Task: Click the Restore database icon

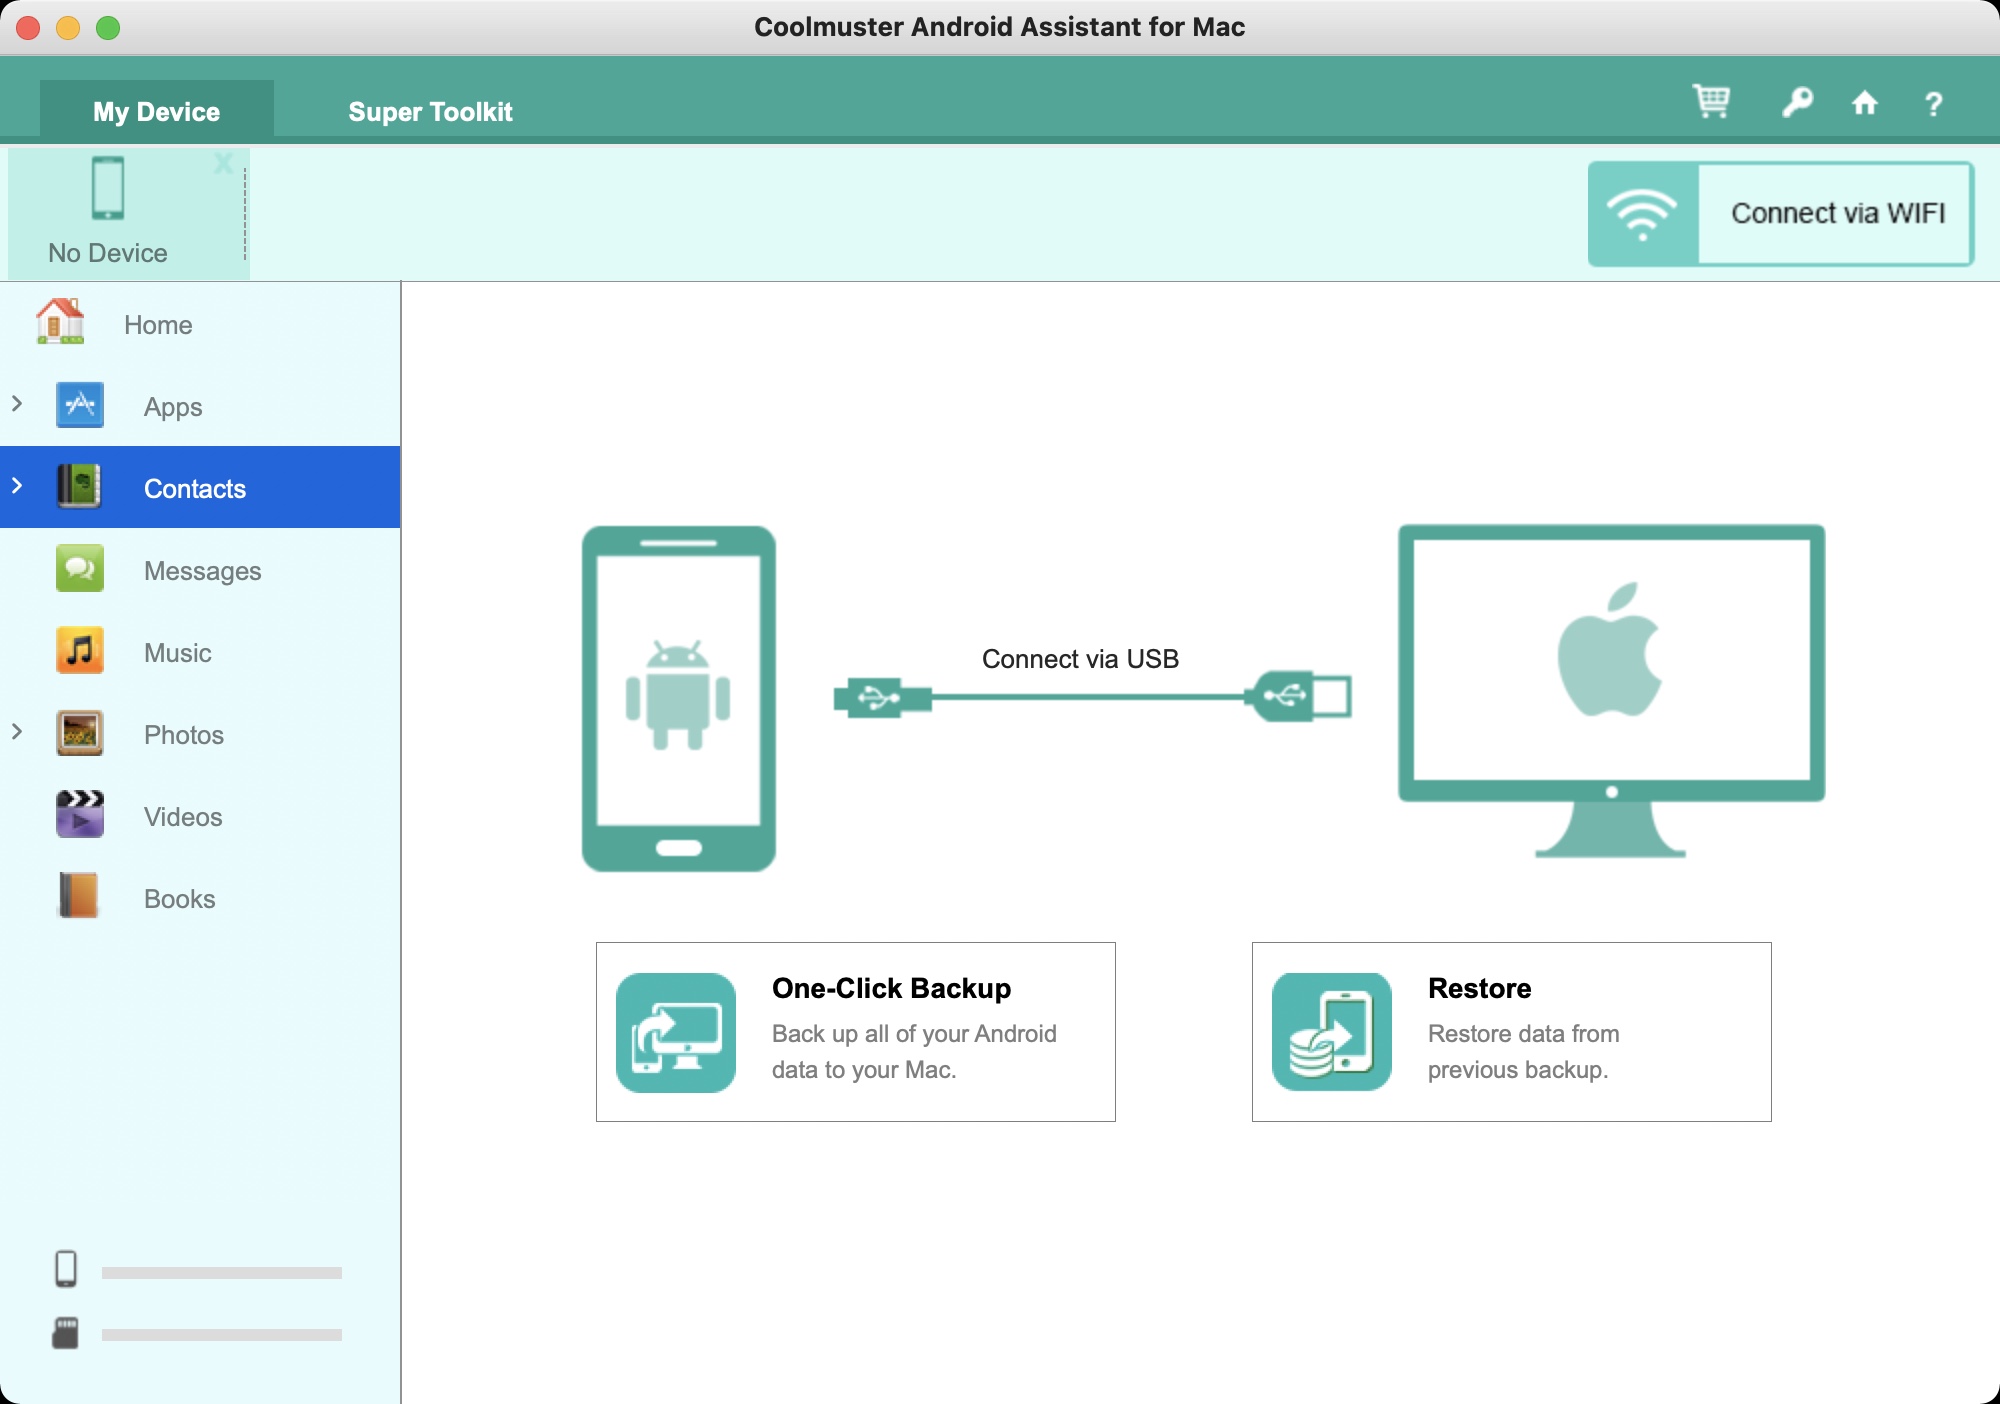Action: (1331, 1032)
